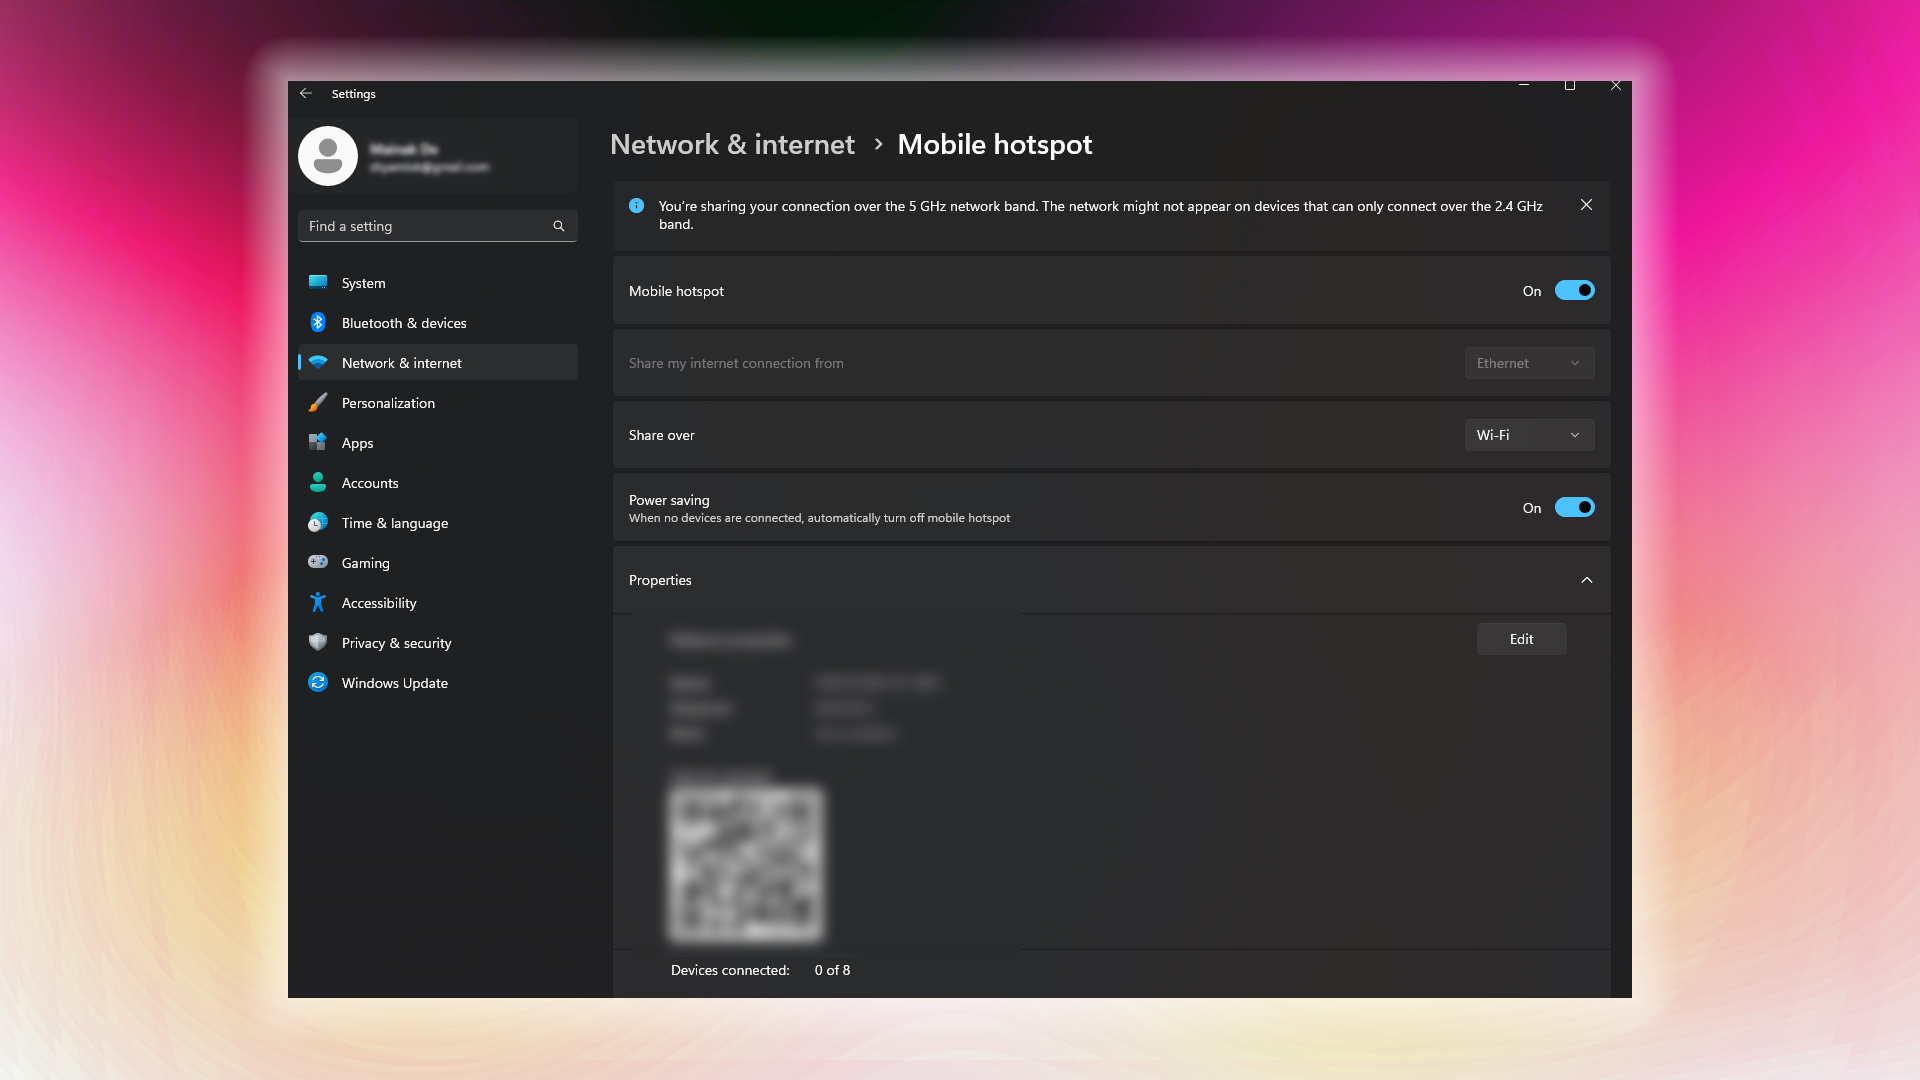The width and height of the screenshot is (1920, 1080).
Task: Open the Ethernet connection source dropdown
Action: [x=1529, y=363]
